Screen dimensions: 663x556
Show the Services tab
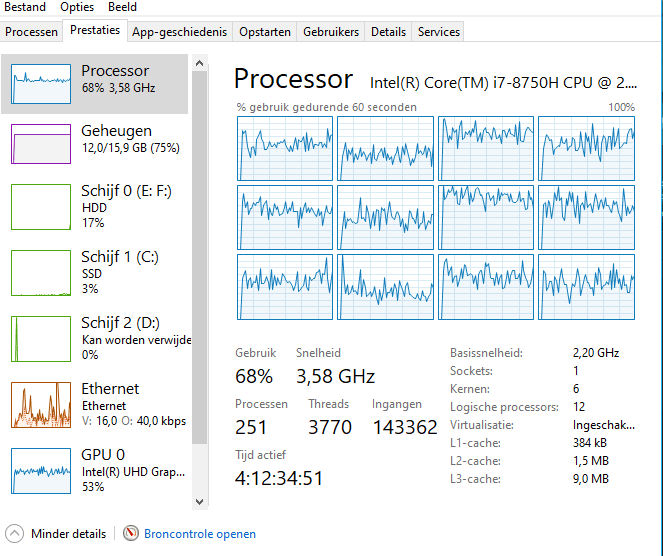(x=439, y=32)
